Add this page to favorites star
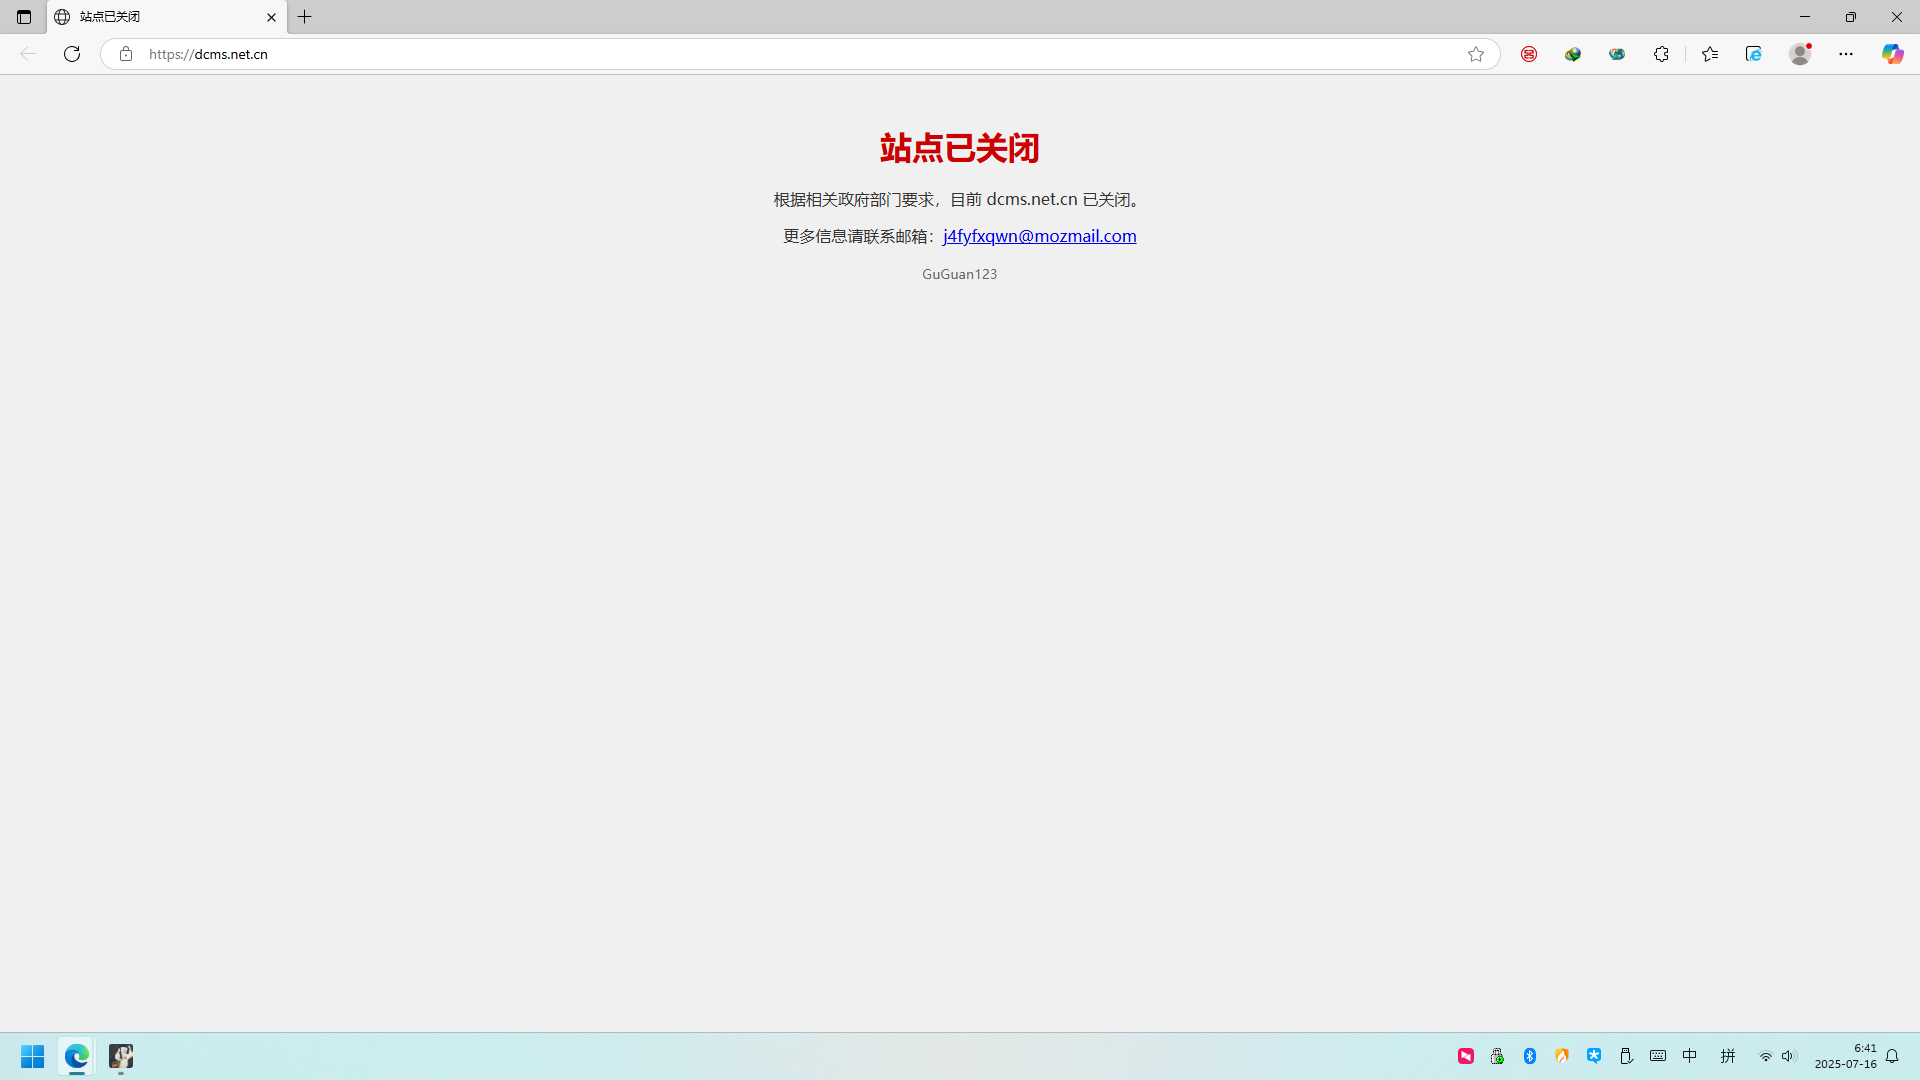 (1476, 54)
